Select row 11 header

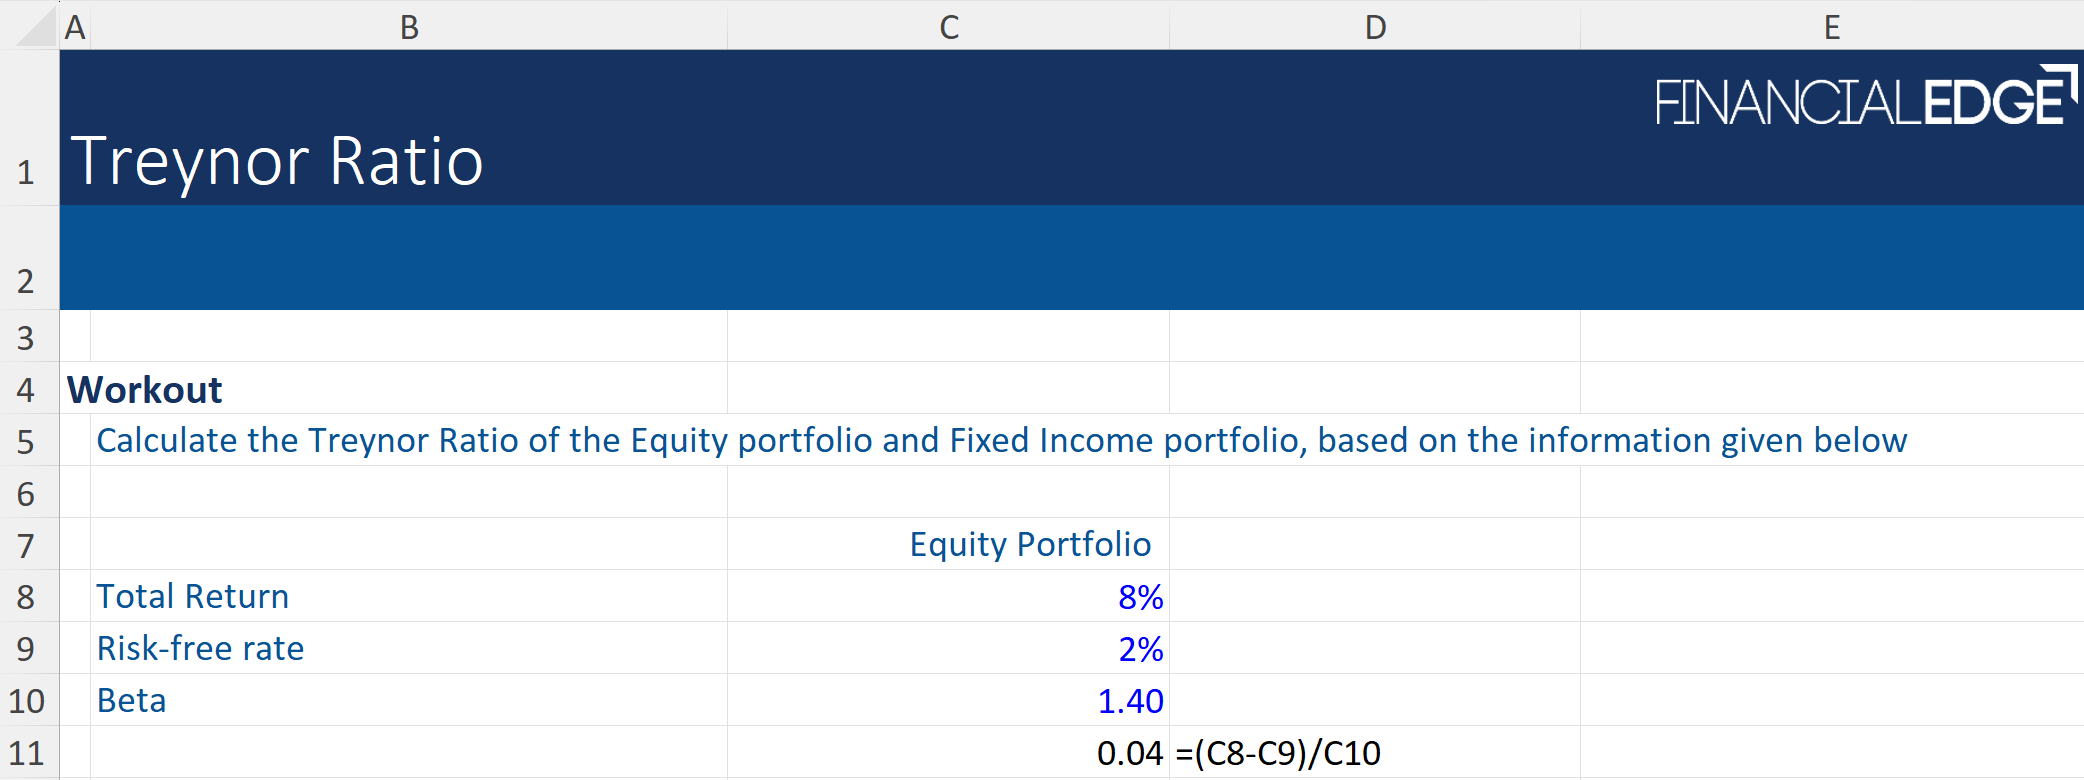(27, 753)
